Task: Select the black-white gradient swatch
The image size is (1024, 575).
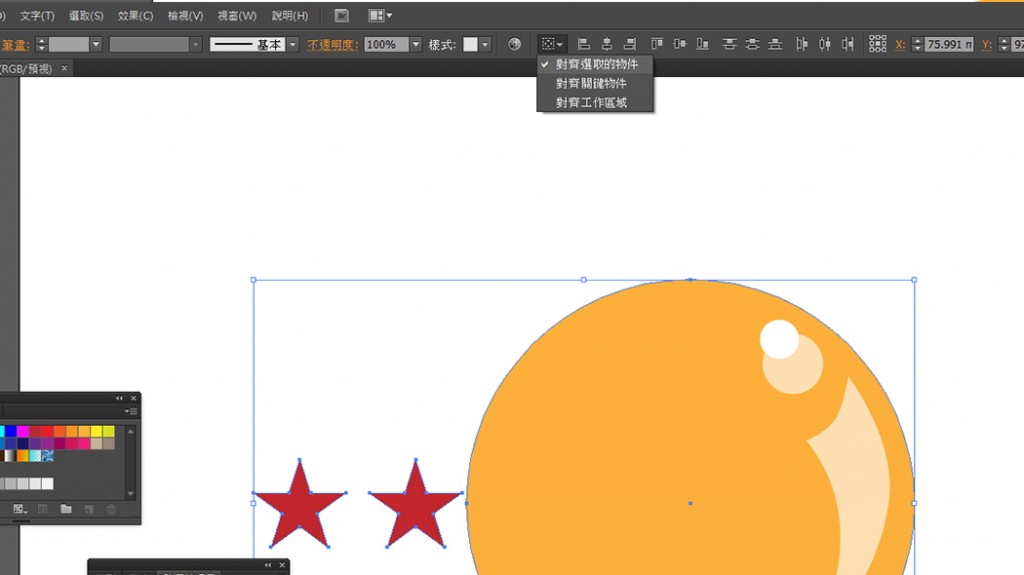Action: pyautogui.click(x=10, y=456)
